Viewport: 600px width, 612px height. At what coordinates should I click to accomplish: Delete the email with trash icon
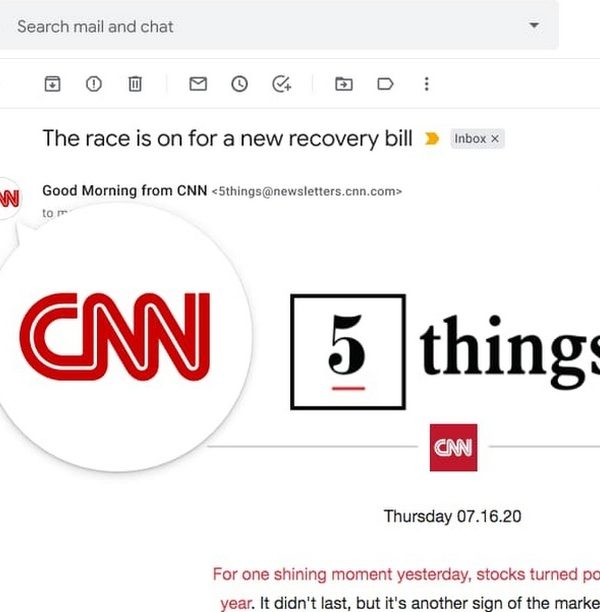tap(135, 84)
